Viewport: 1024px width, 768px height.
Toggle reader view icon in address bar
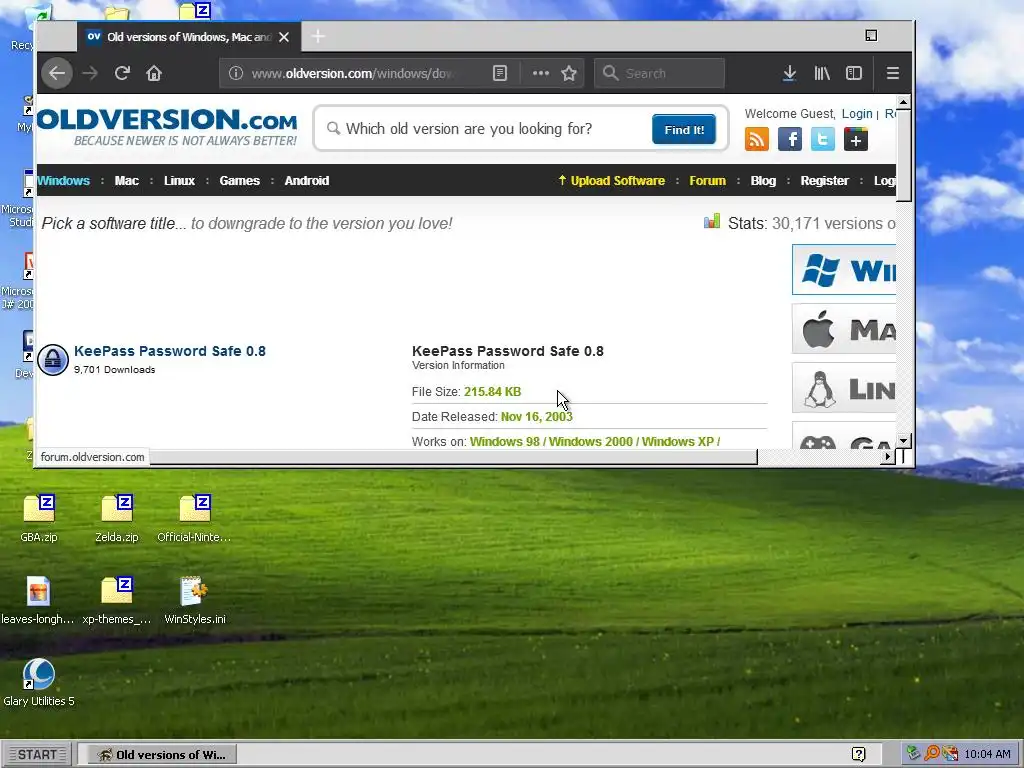500,73
